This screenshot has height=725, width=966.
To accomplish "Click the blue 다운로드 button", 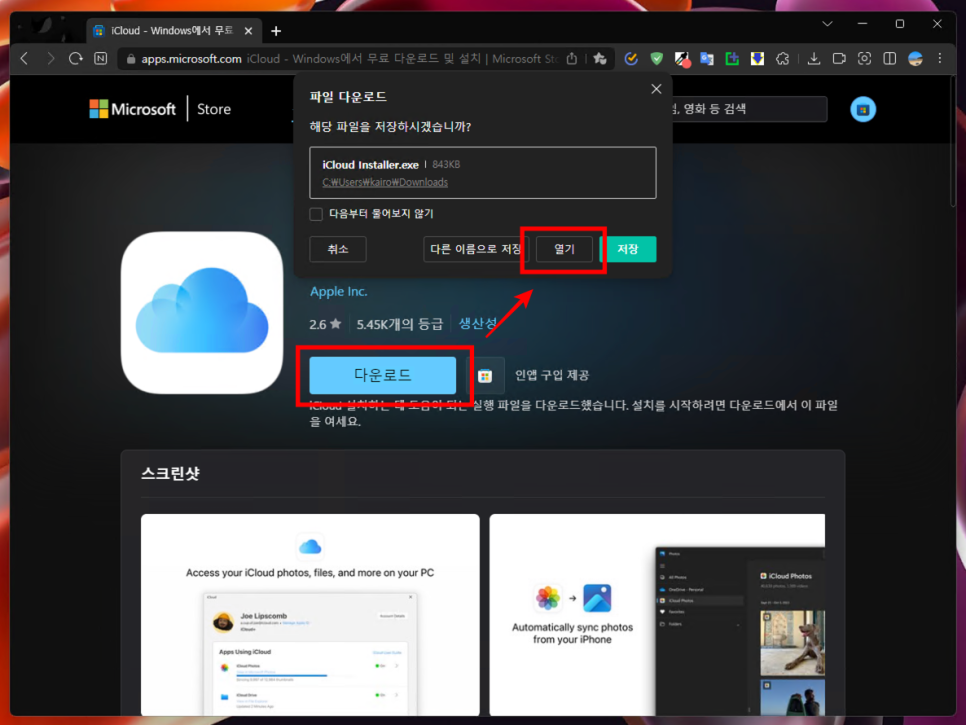I will coord(383,375).
